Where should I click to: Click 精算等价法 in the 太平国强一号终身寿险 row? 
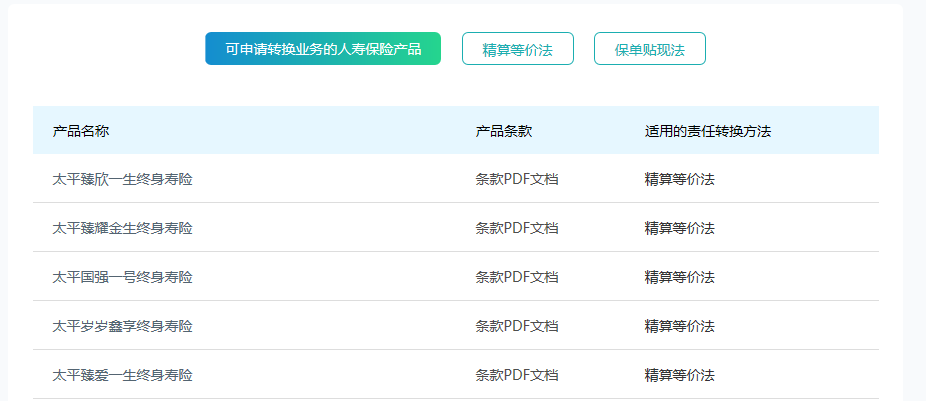click(x=679, y=277)
